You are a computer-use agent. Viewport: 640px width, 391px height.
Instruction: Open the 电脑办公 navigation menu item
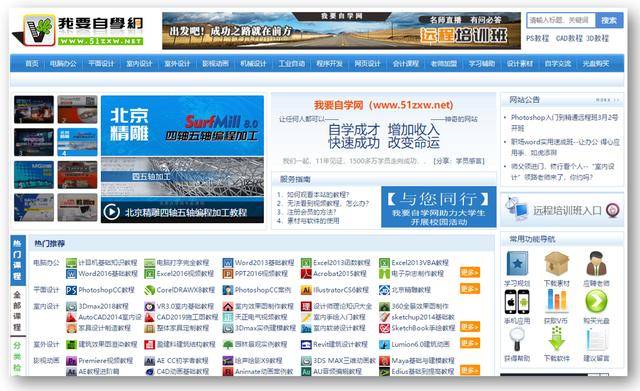coord(63,64)
